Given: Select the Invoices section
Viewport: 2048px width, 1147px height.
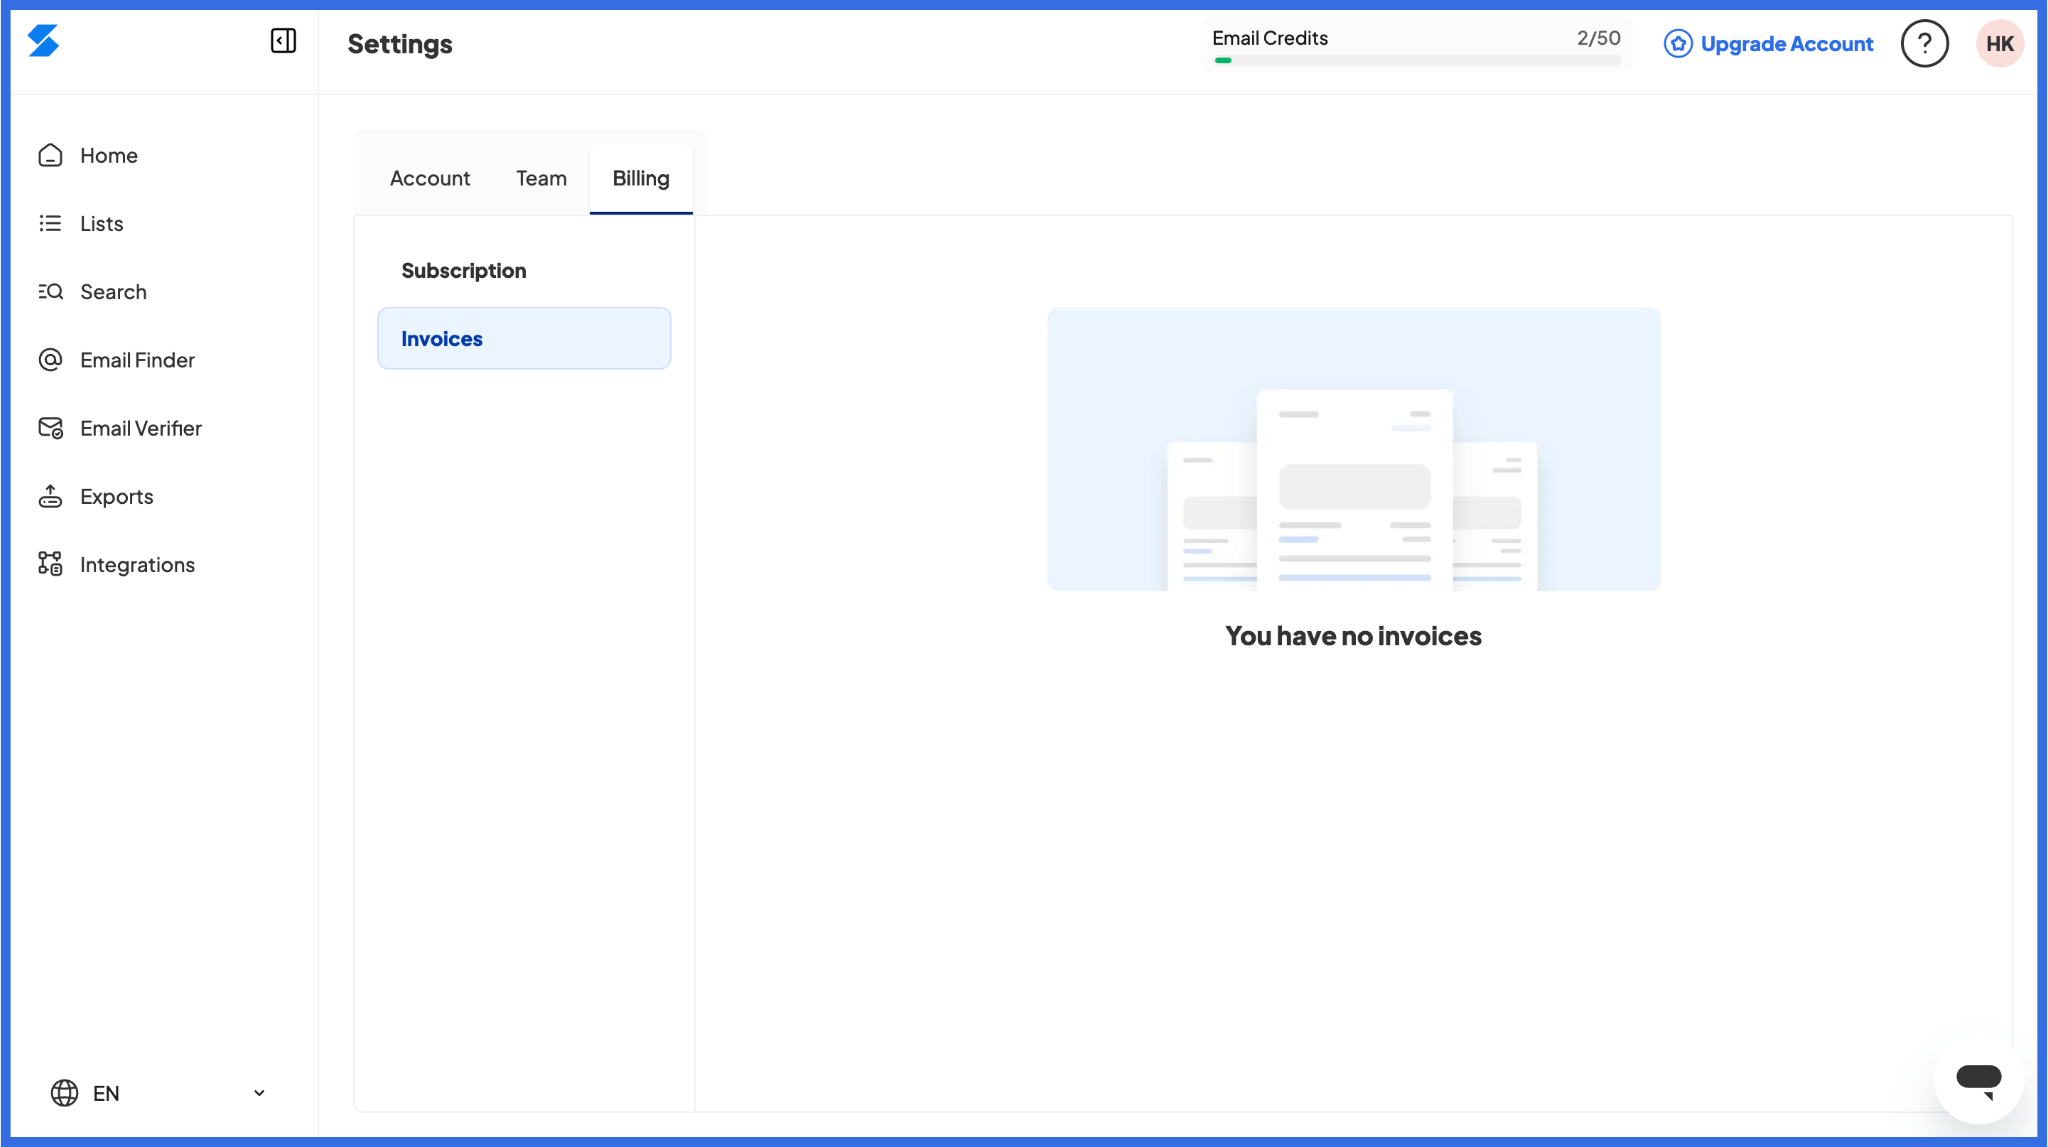Looking at the screenshot, I should [524, 339].
